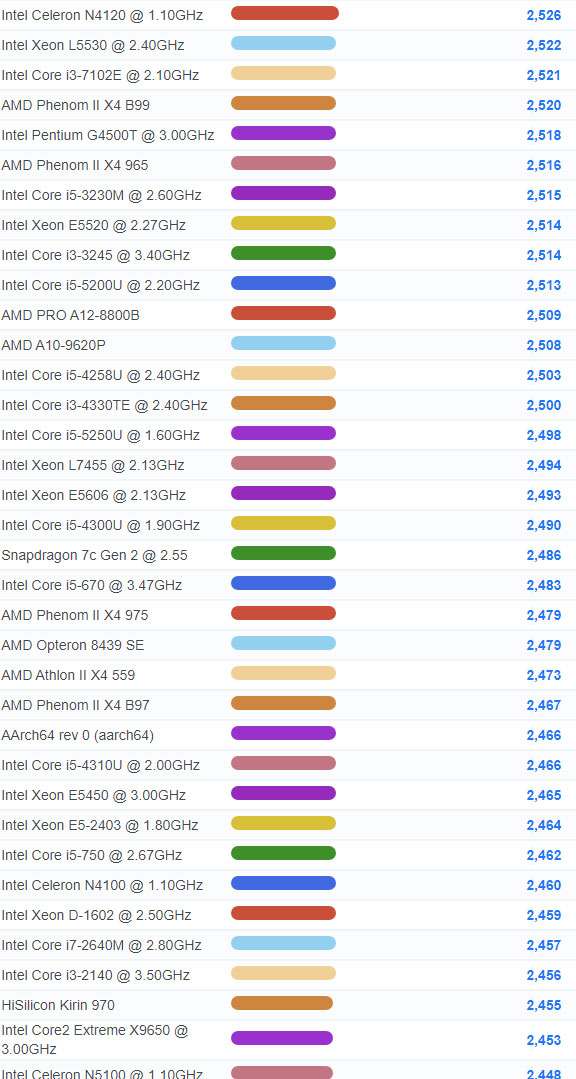Select AMD Athlon II X4 559 entry
The width and height of the screenshot is (576, 1079).
[68, 675]
